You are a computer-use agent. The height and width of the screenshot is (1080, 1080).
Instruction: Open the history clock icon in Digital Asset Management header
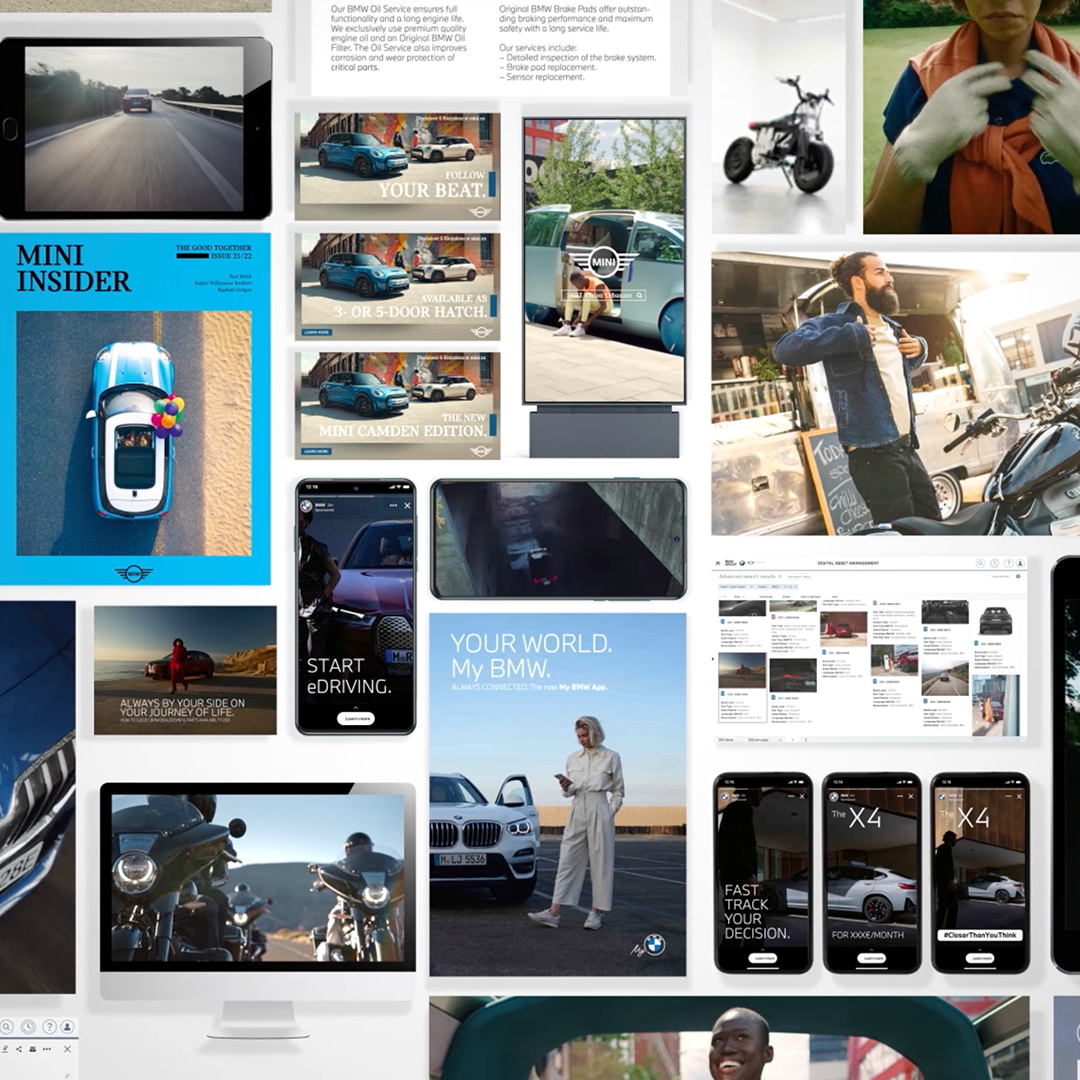click(x=995, y=563)
